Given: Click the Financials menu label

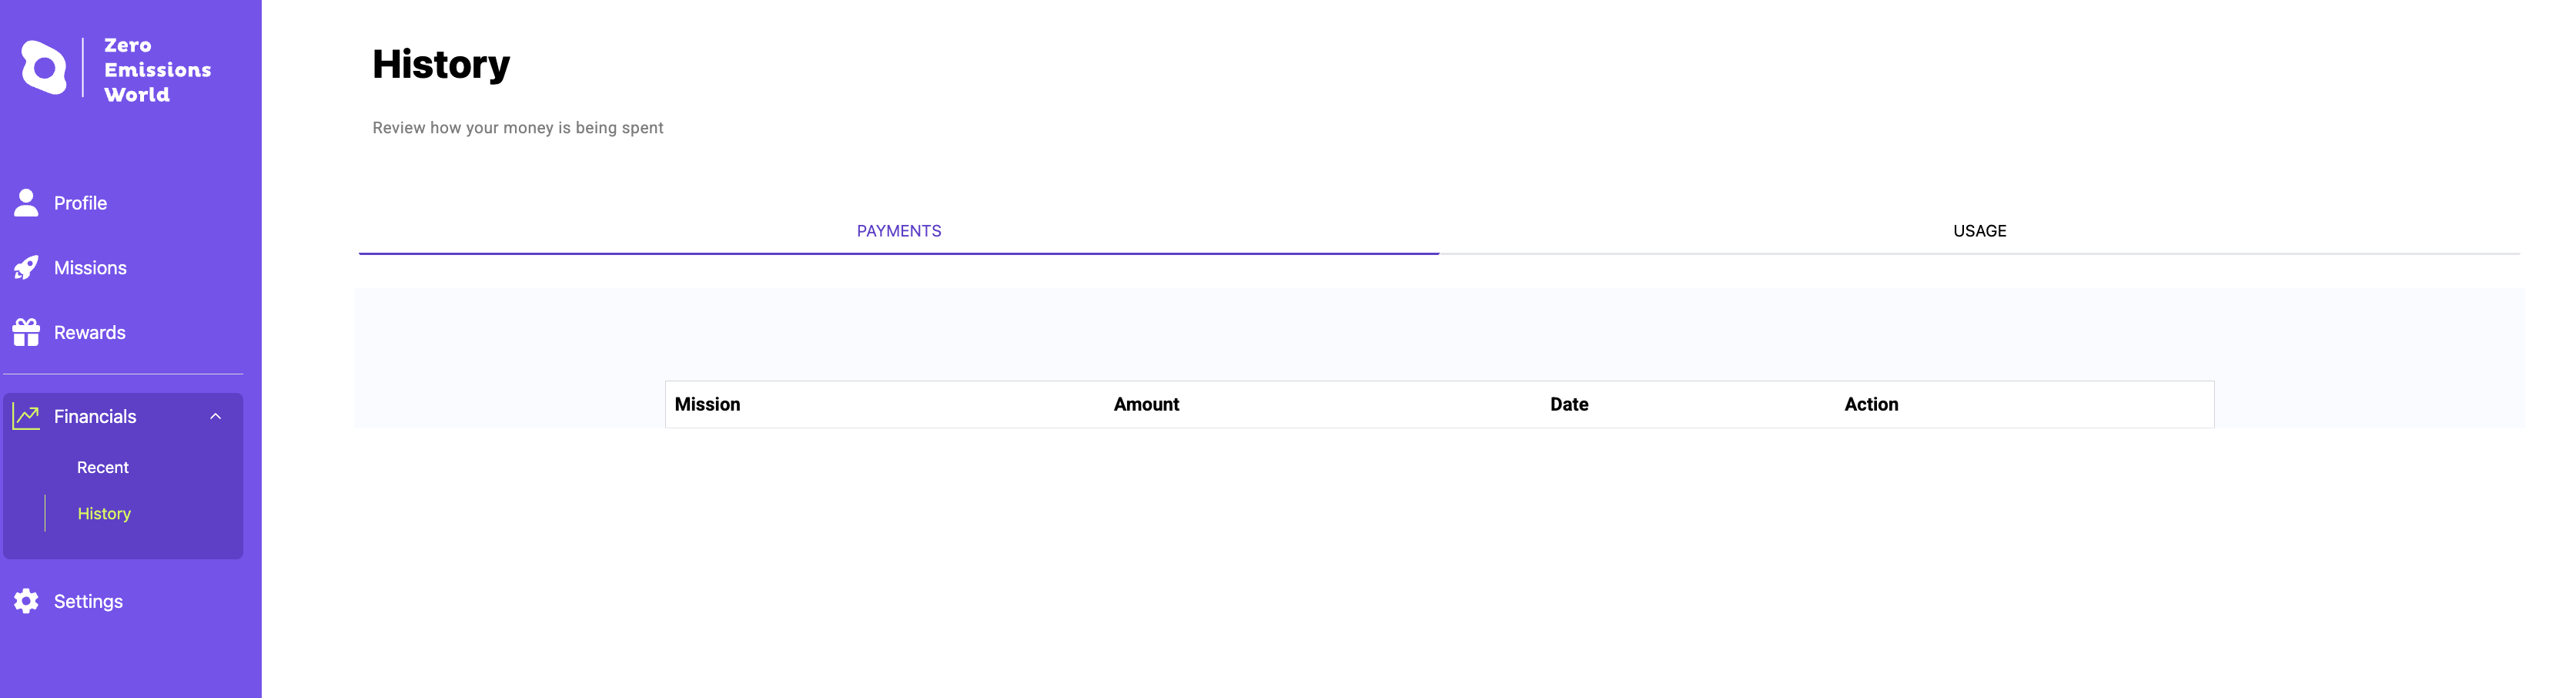Looking at the screenshot, I should click(95, 417).
